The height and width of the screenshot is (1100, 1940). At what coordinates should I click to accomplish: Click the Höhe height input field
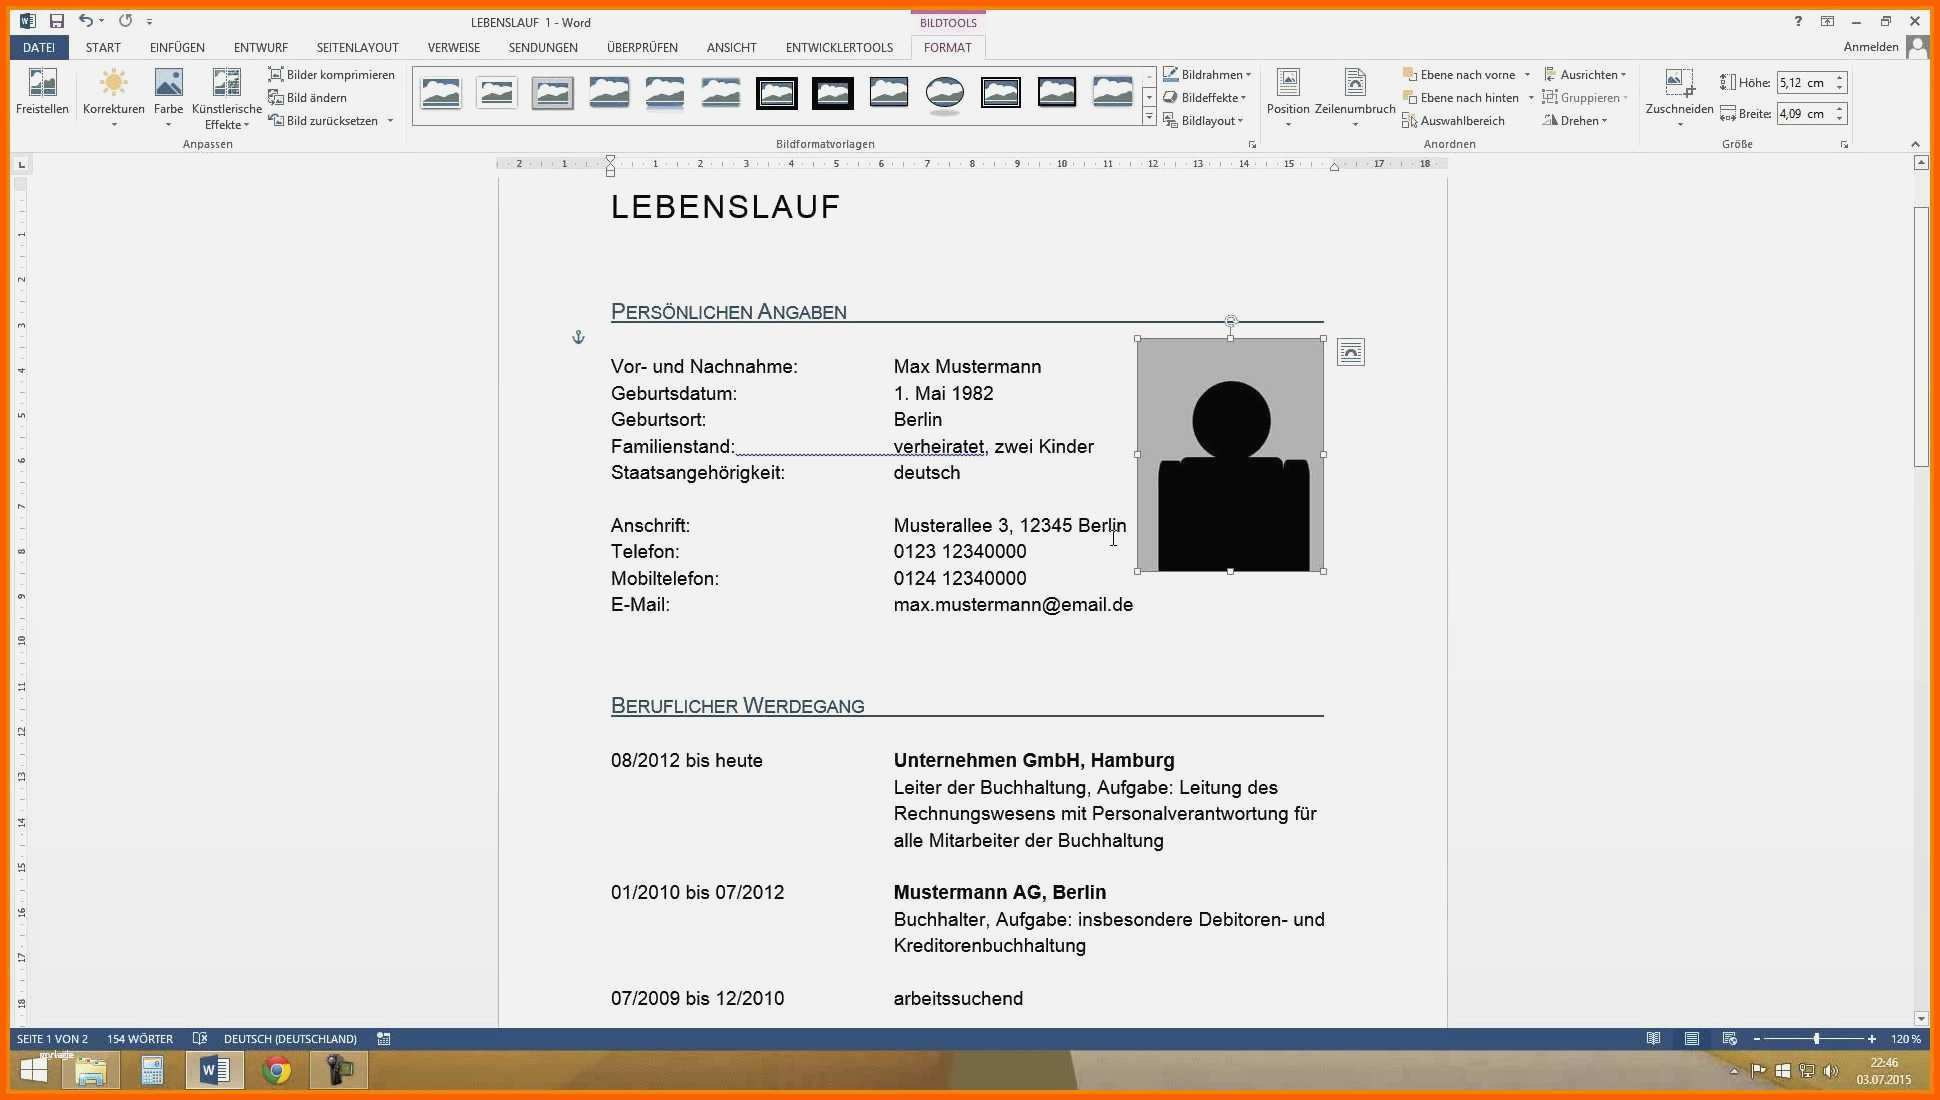(1805, 83)
